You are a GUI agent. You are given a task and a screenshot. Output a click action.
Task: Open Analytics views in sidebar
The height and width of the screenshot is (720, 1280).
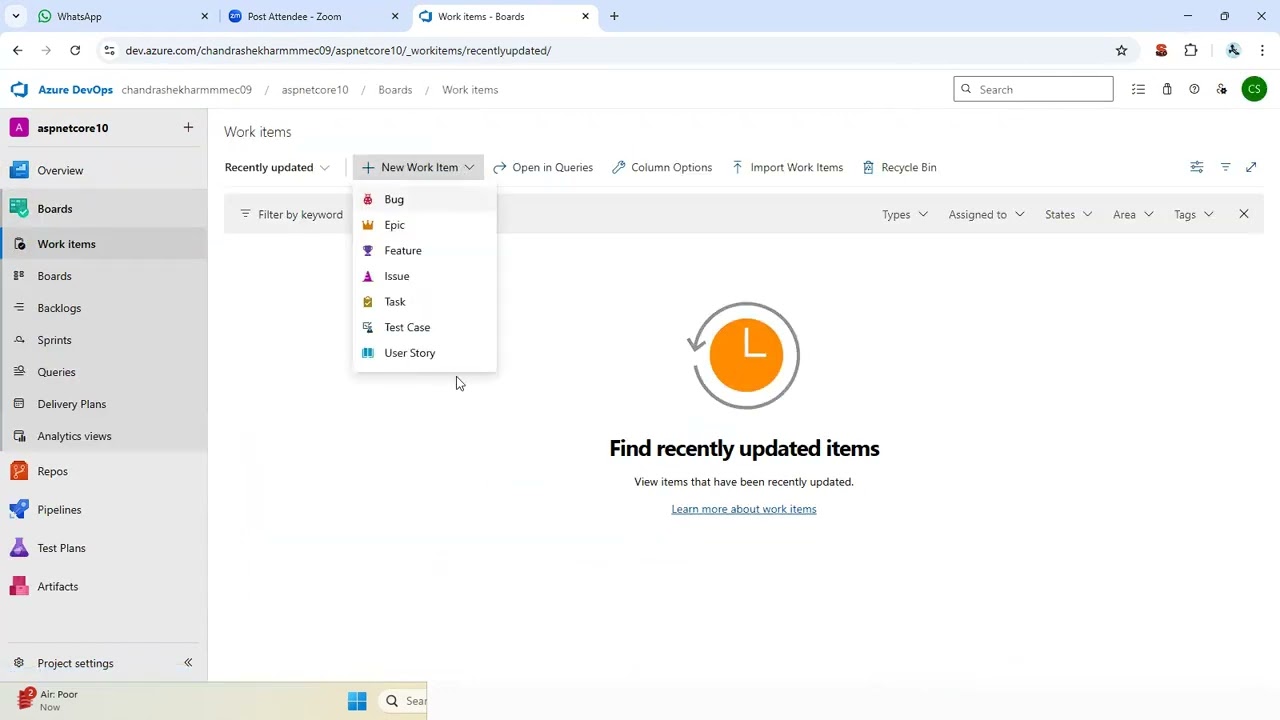pyautogui.click(x=104, y=436)
